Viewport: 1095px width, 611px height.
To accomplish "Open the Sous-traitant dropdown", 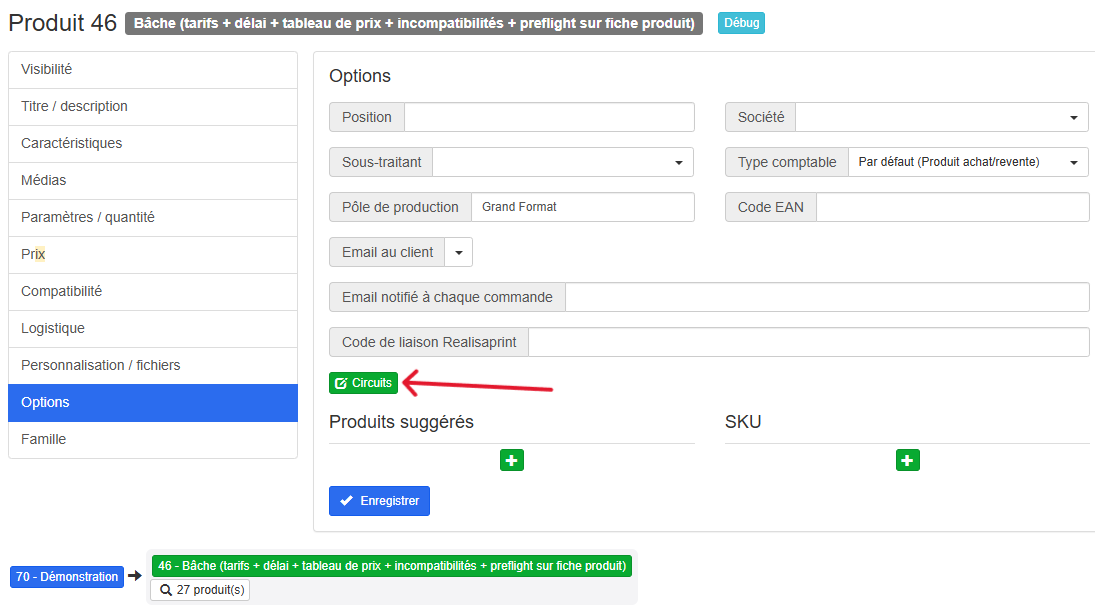I will [563, 162].
